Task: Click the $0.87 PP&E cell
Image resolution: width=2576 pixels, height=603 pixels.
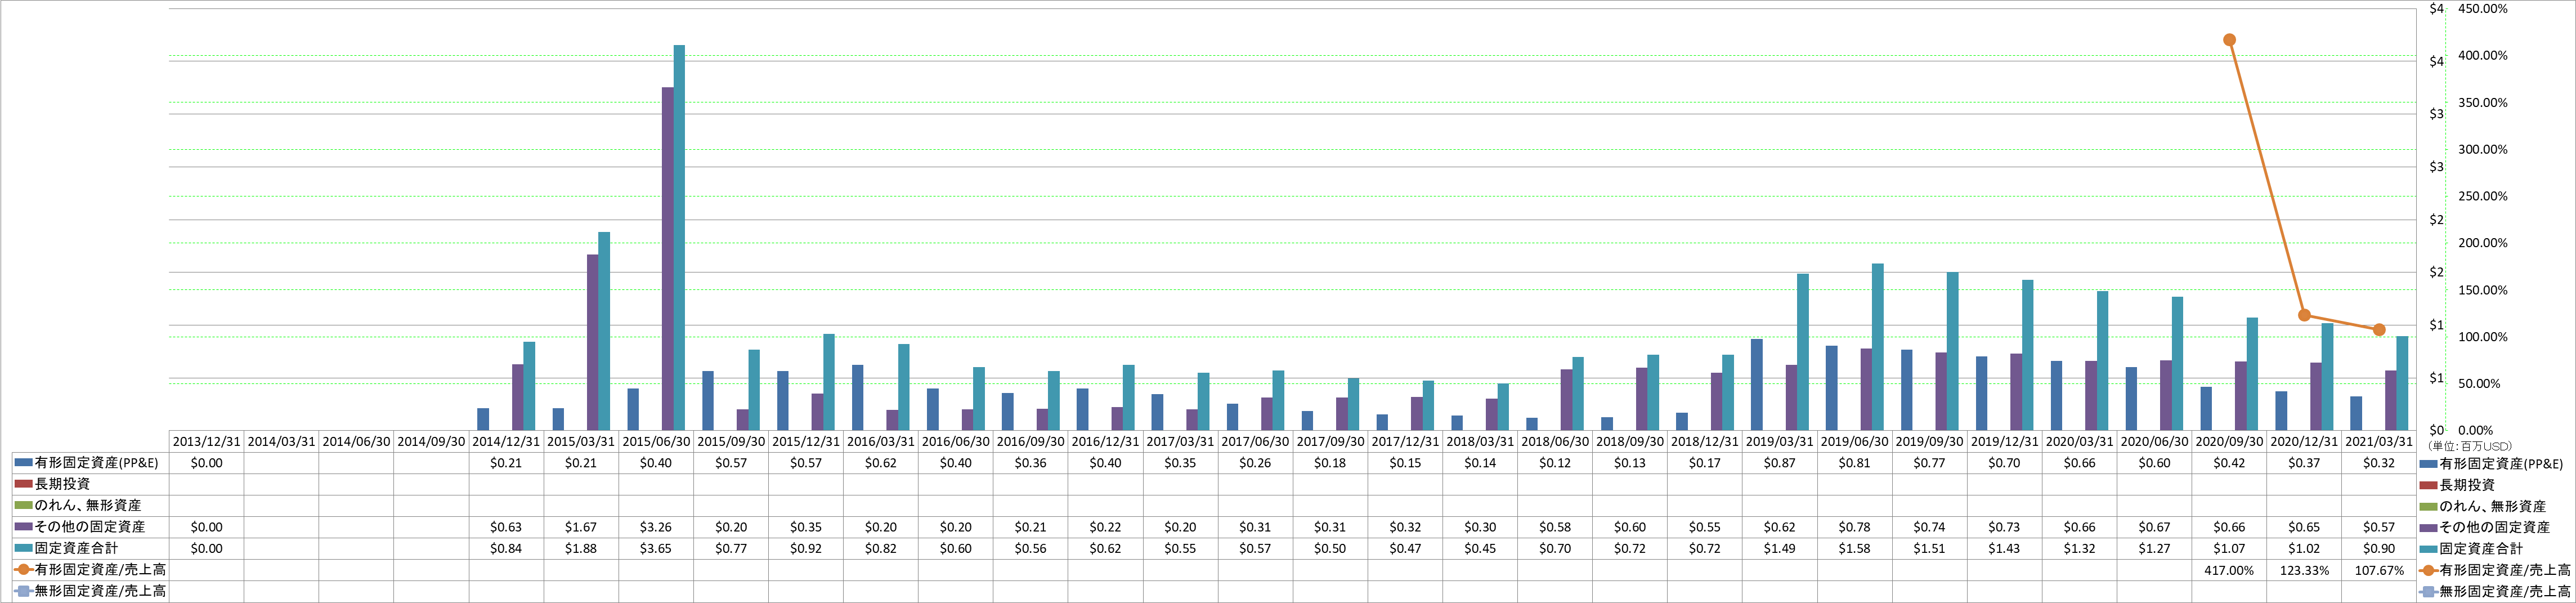Action: [x=1780, y=463]
